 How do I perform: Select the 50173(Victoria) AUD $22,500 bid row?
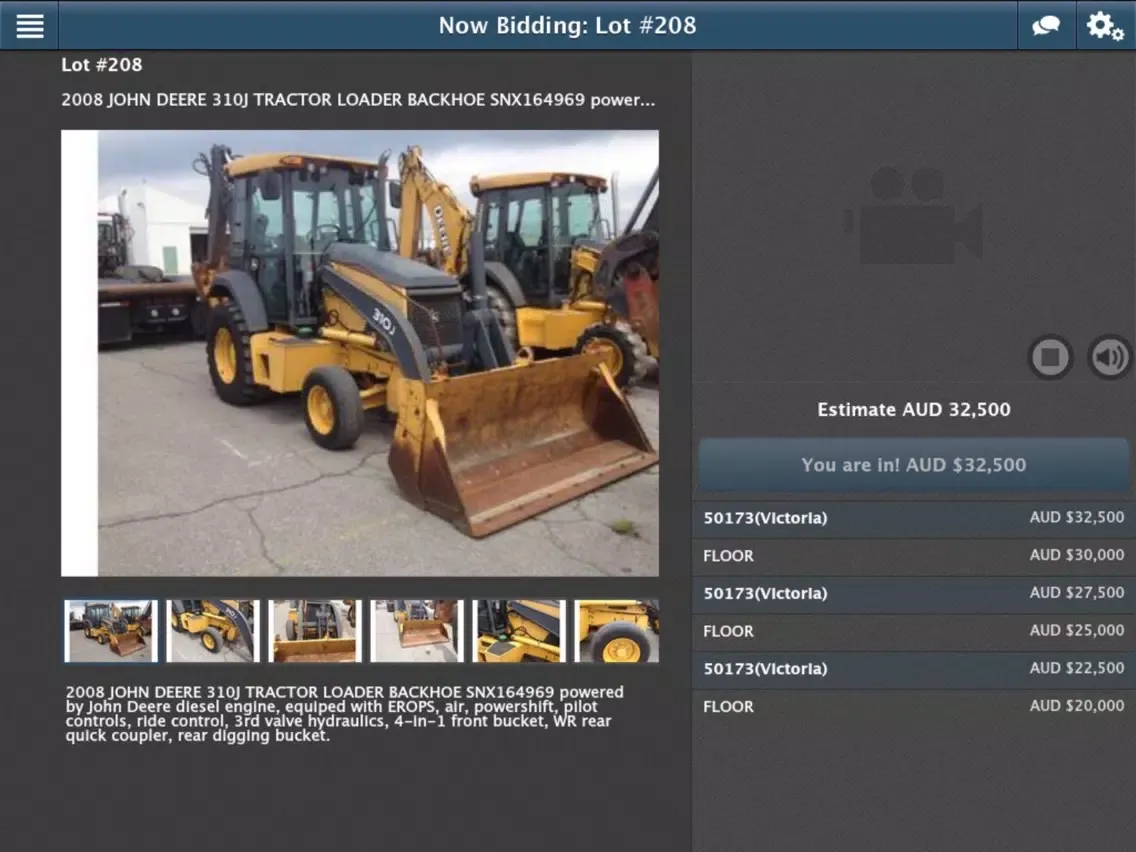coord(914,669)
